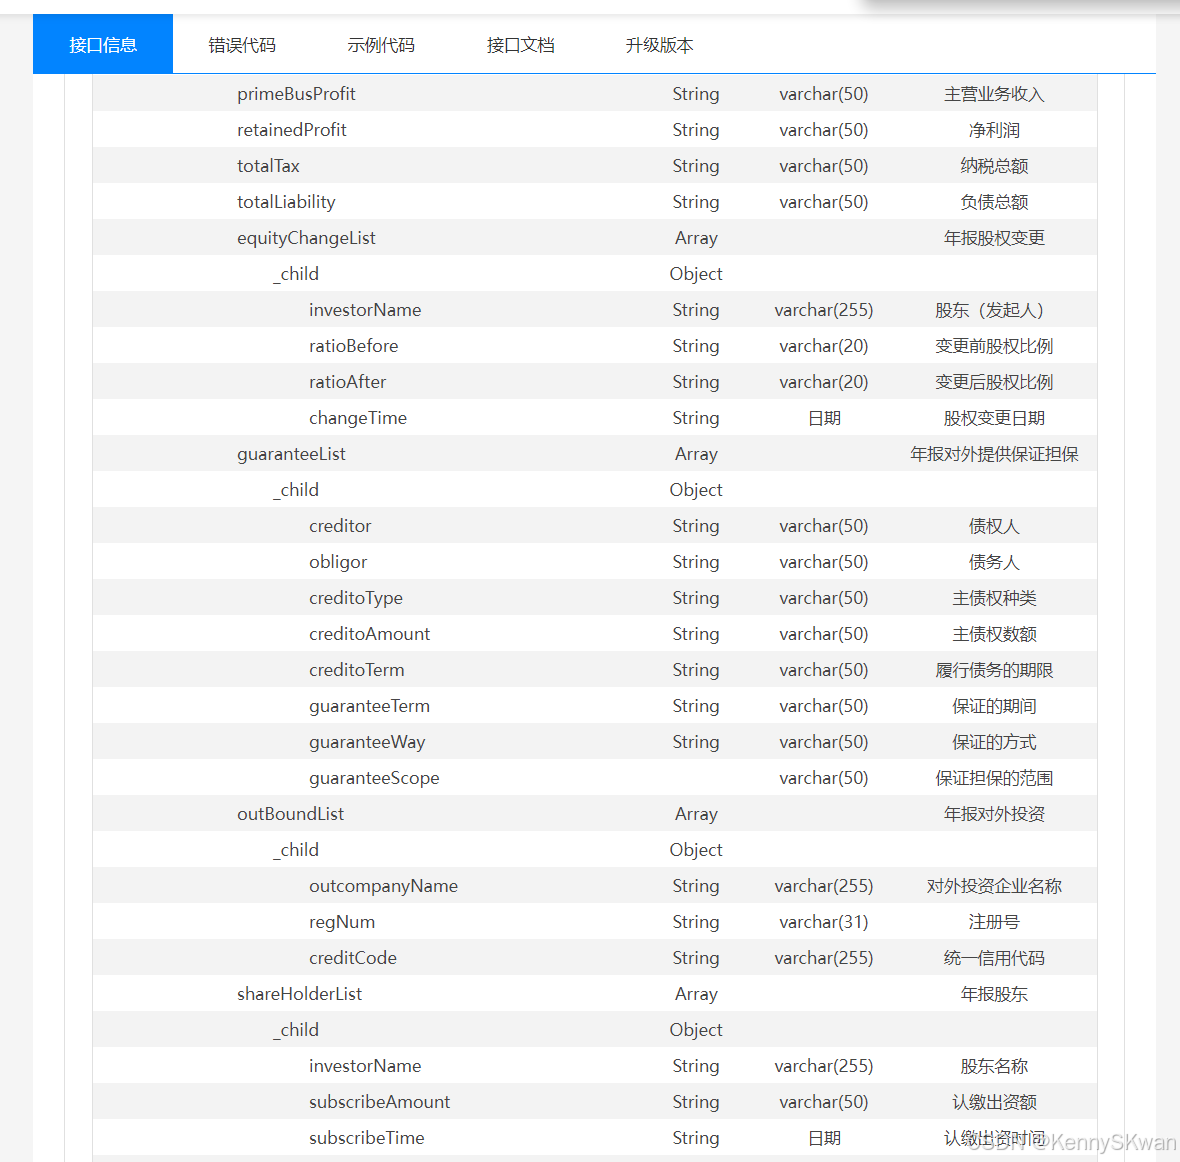Select the retainedProfit field name
This screenshot has width=1180, height=1162.
(x=291, y=130)
